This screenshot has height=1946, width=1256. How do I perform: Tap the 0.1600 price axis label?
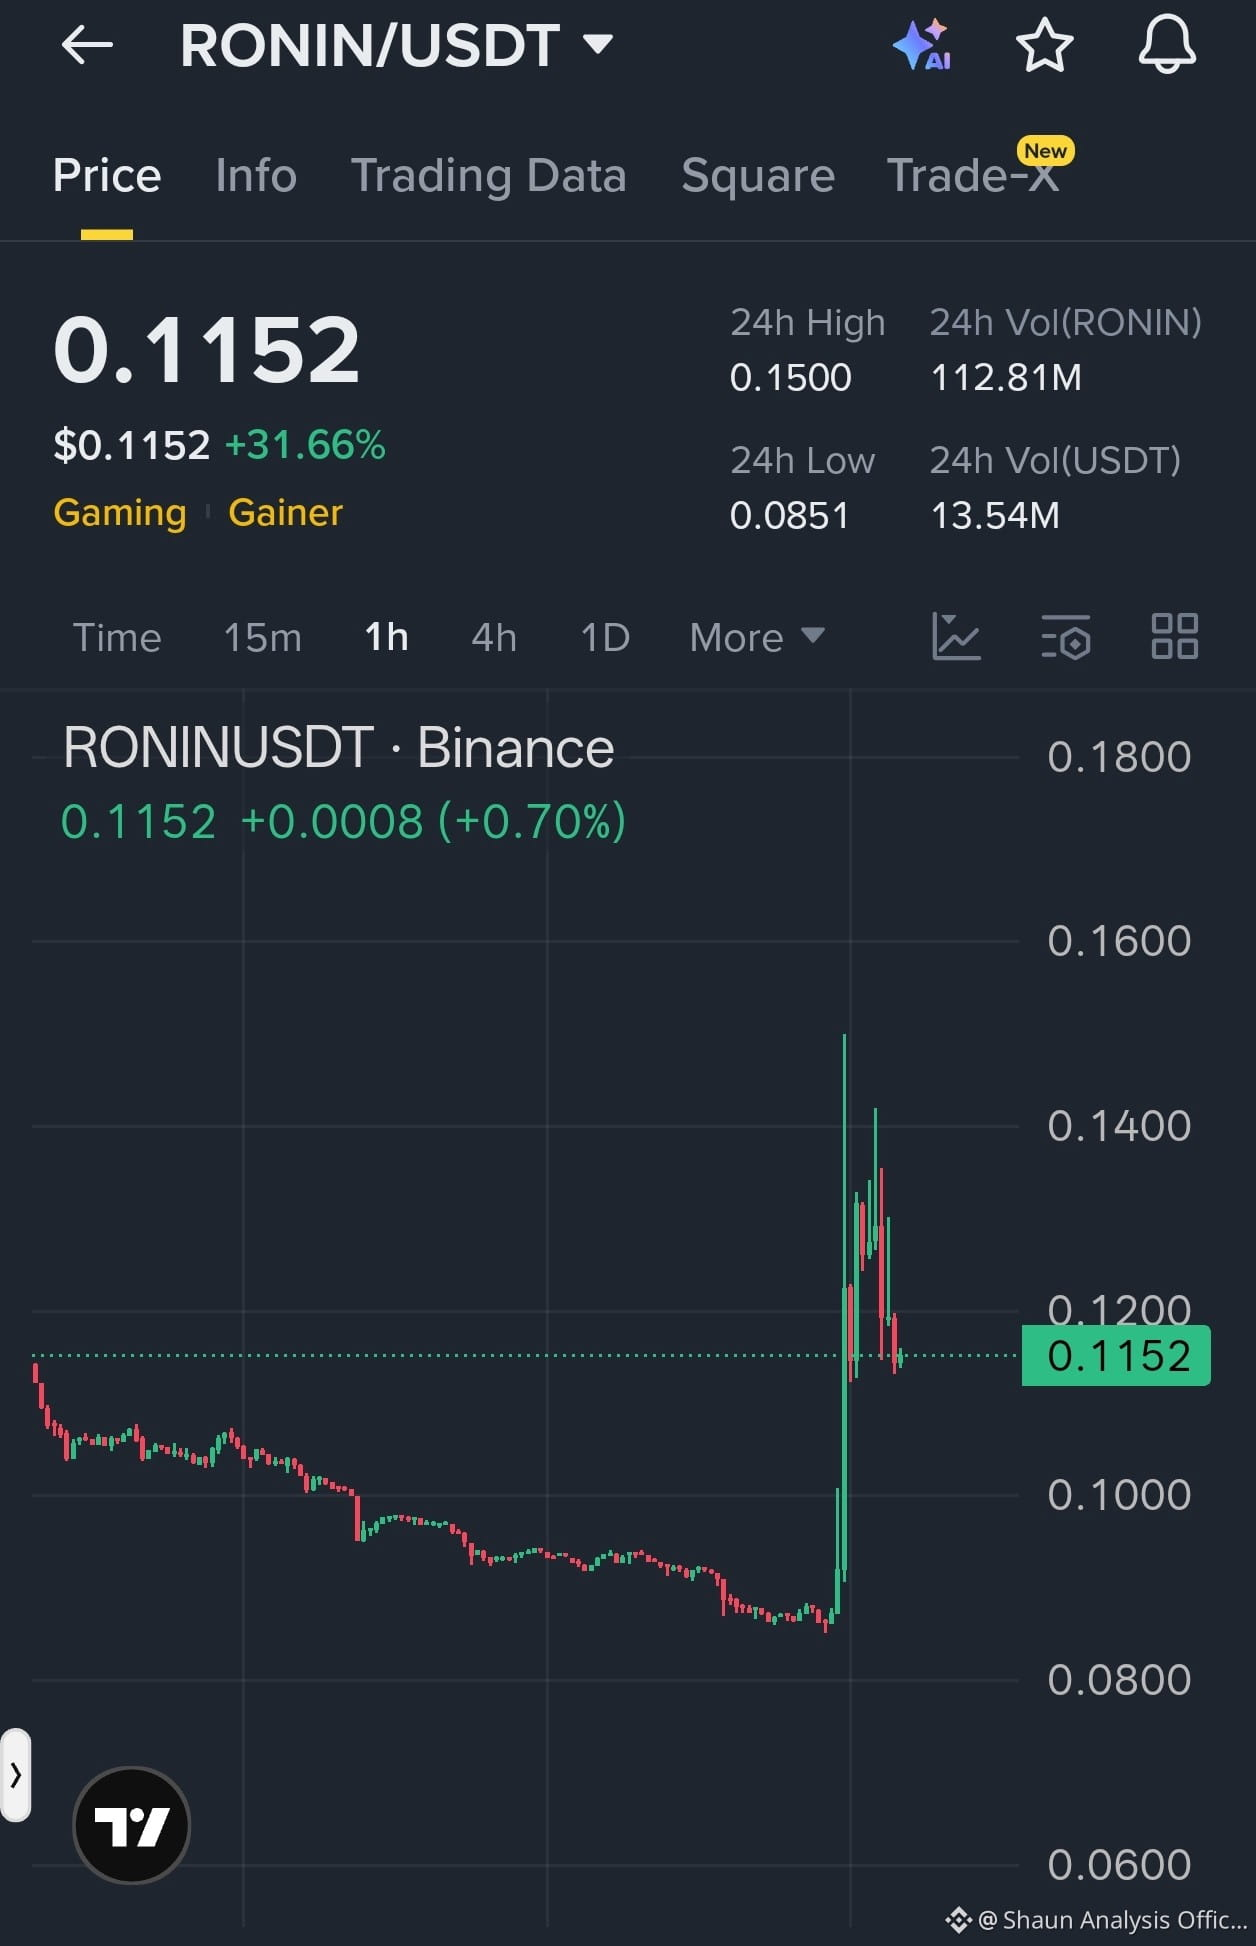pos(1119,941)
